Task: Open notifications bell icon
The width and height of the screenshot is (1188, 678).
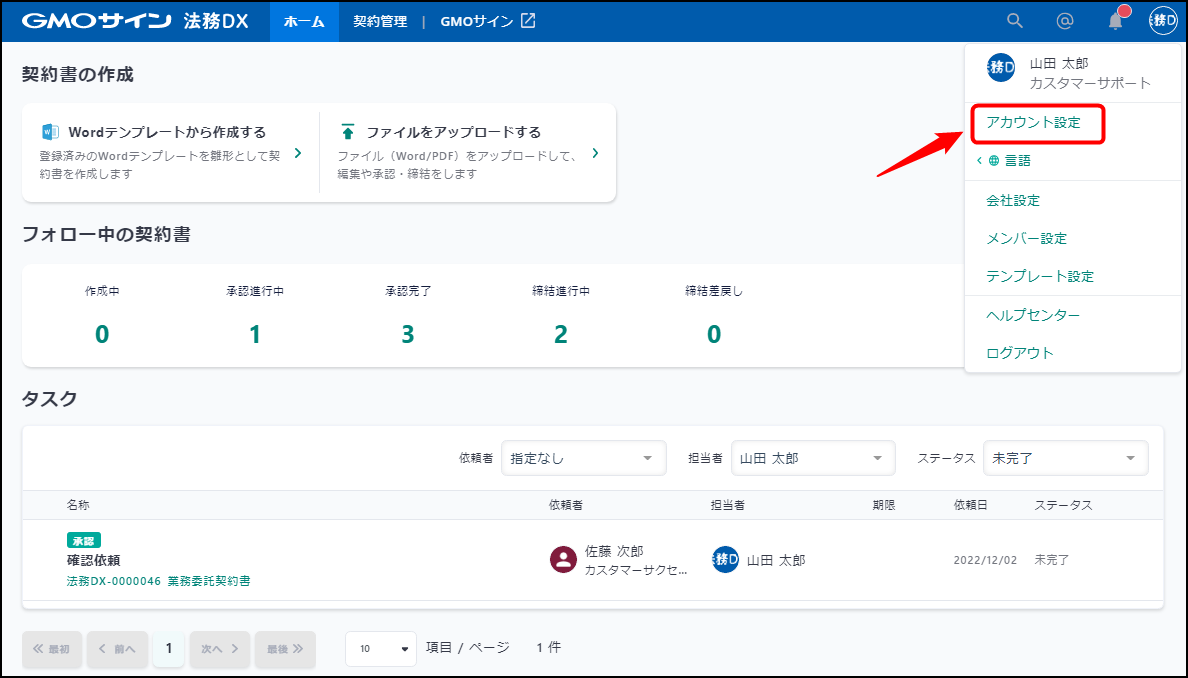Action: [x=1116, y=21]
